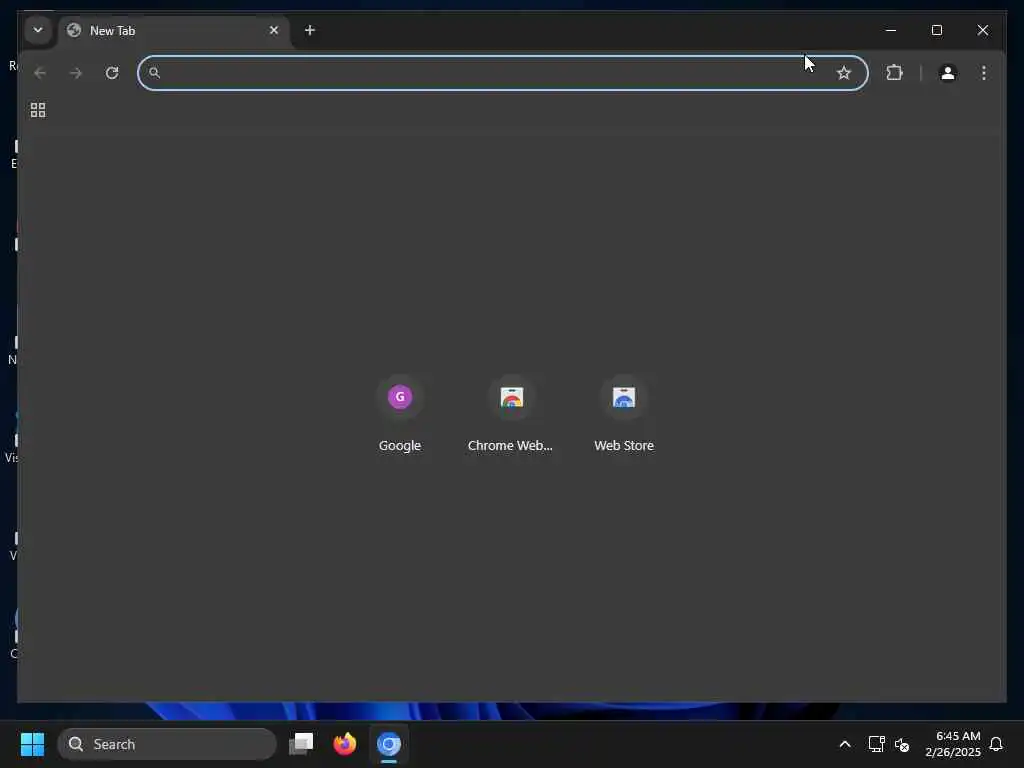Click the search magnifier in address bar
The width and height of the screenshot is (1024, 768).
click(x=154, y=72)
